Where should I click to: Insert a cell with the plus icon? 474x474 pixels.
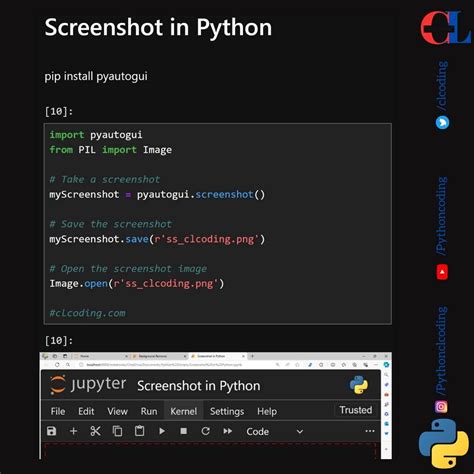coord(73,431)
